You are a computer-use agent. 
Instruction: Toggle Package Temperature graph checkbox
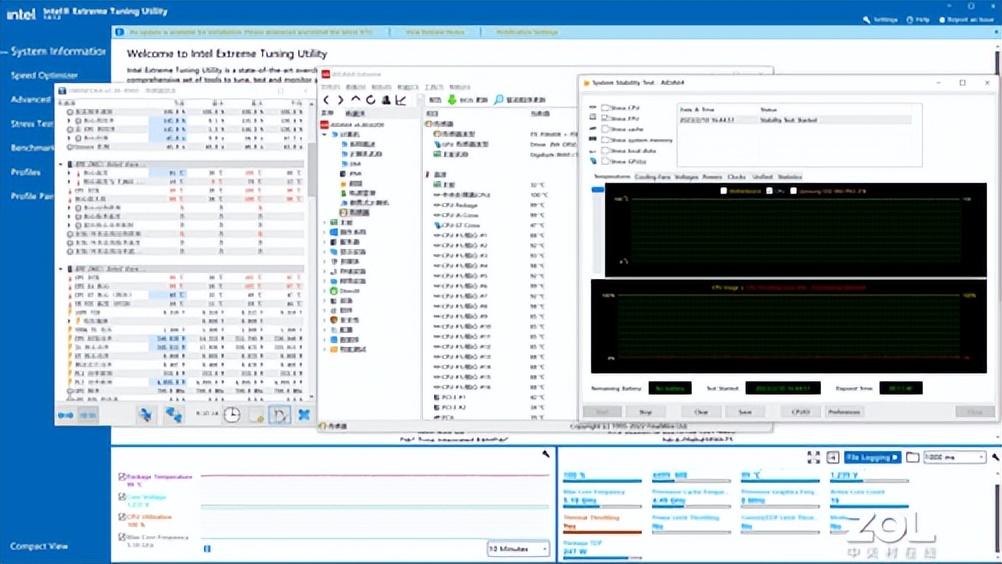click(122, 476)
